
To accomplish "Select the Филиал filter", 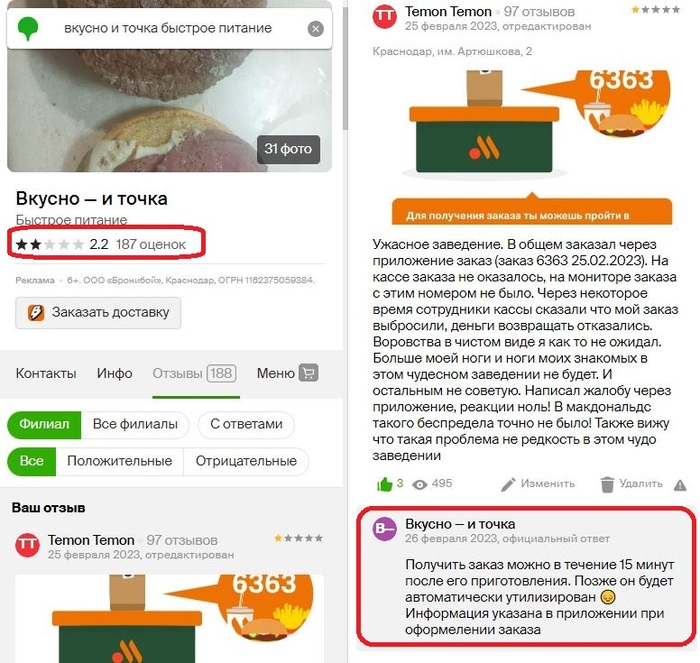I will coord(44,424).
